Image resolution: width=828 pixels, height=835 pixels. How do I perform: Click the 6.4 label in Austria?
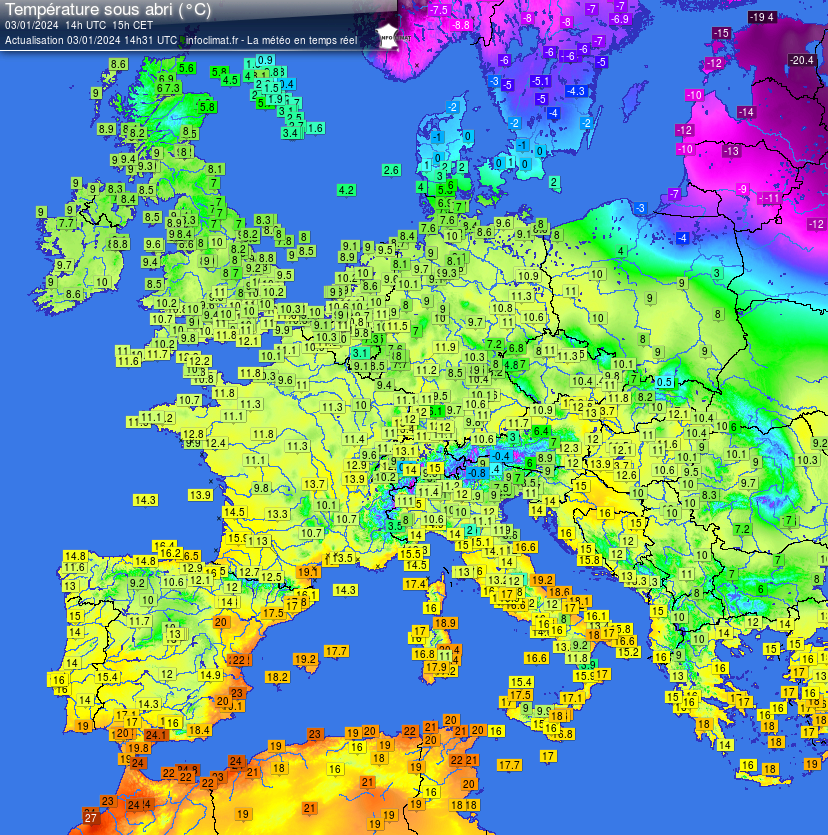541,431
